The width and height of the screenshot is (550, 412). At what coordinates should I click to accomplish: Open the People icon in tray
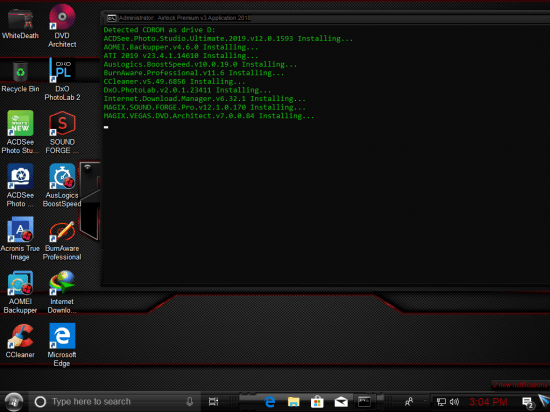point(409,402)
